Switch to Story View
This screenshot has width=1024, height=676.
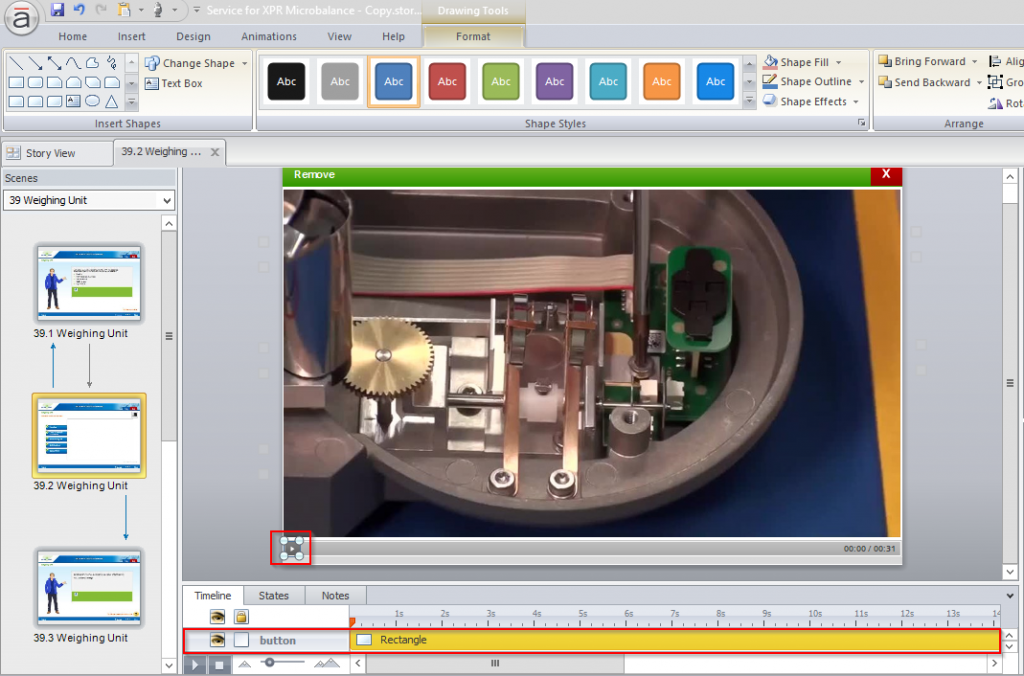(x=50, y=153)
